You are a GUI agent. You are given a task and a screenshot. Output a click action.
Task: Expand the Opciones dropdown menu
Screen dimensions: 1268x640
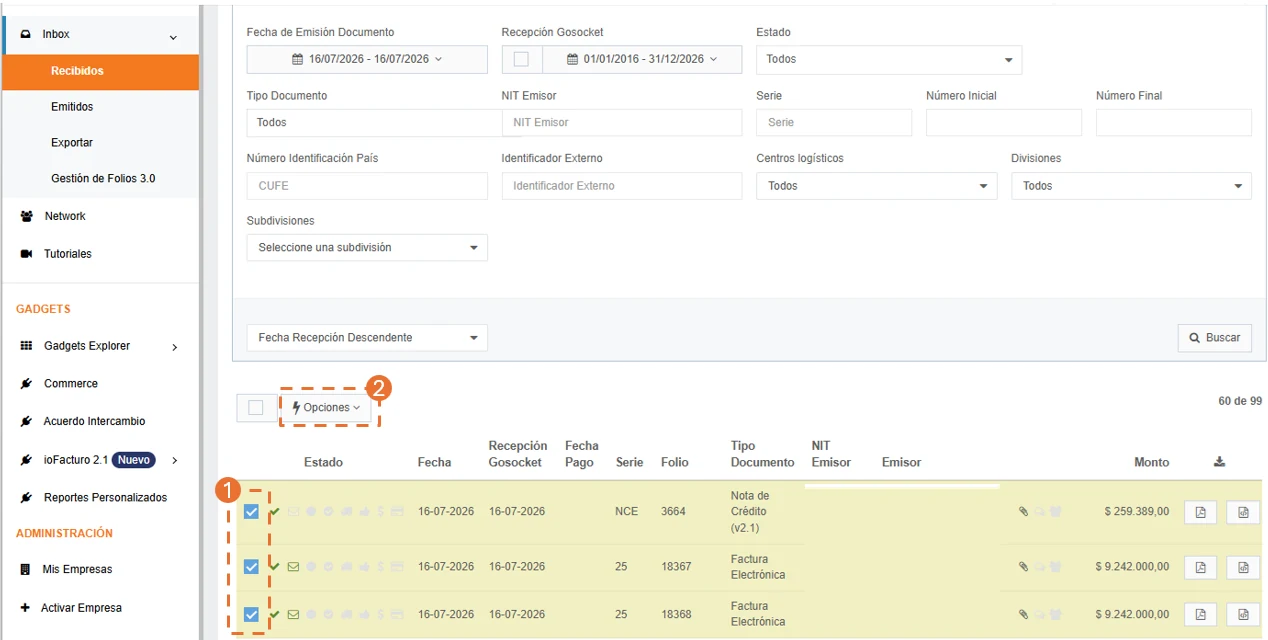(325, 408)
